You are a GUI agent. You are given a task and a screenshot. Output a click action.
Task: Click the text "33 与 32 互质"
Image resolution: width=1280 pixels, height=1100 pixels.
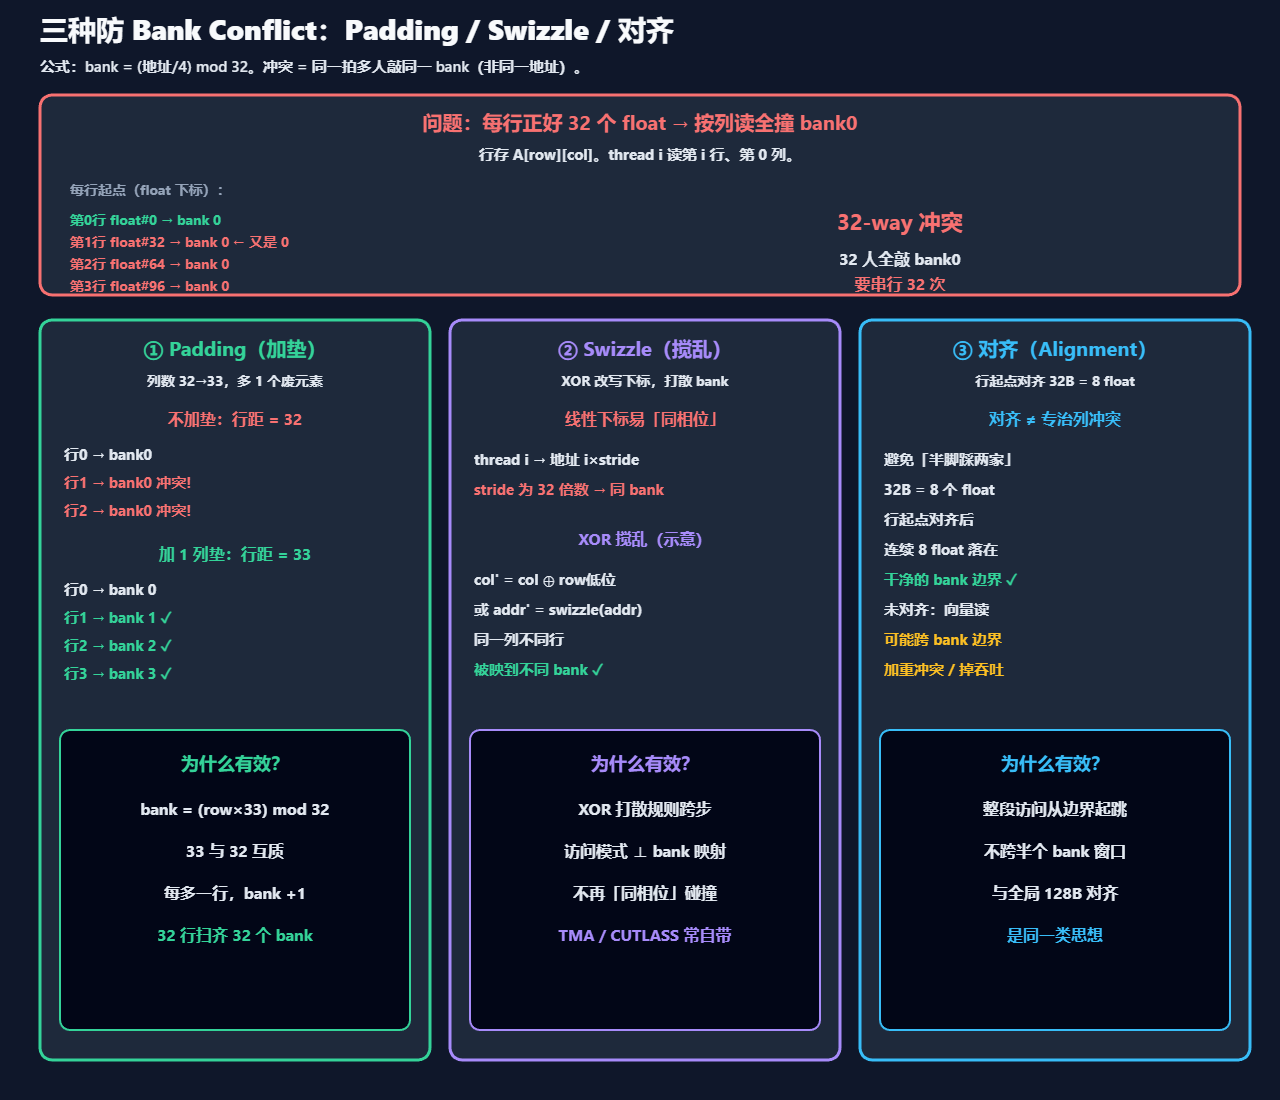point(235,851)
